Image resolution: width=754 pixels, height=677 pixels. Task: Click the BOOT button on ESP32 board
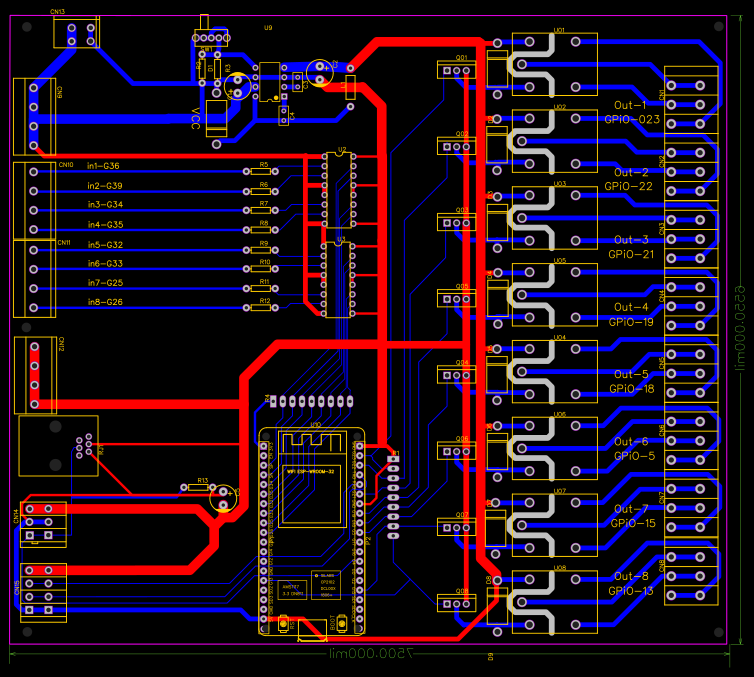coord(342,623)
